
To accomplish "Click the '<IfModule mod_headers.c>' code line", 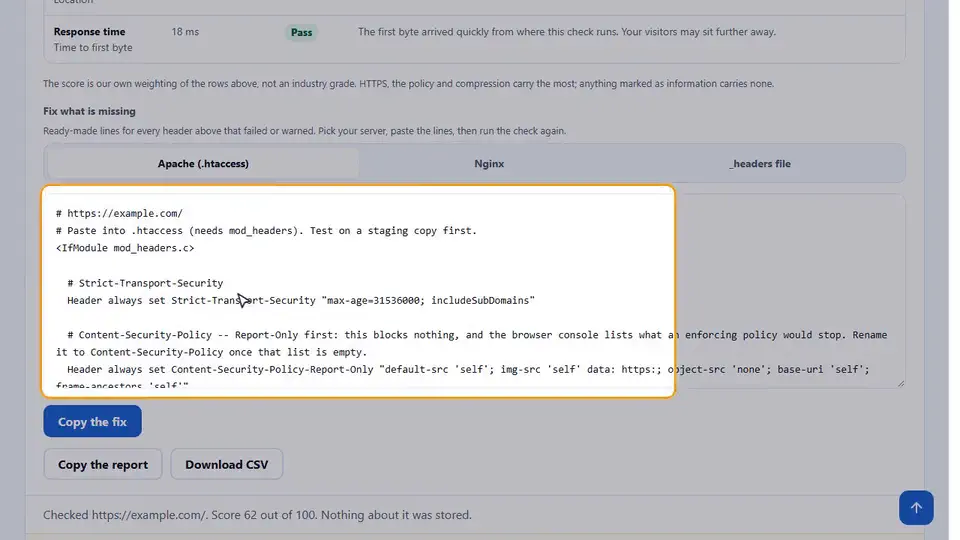I will click(125, 248).
